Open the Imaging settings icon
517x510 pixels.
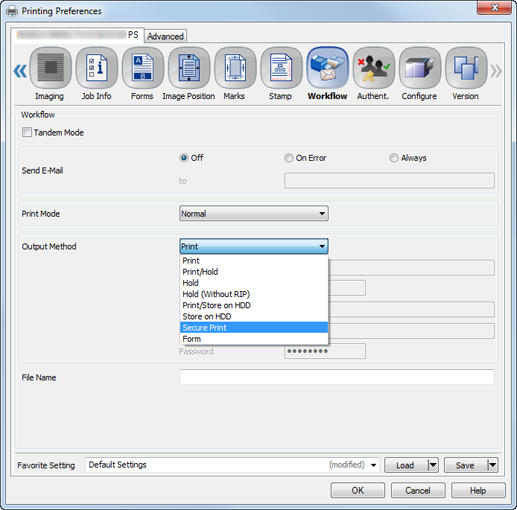click(50, 68)
